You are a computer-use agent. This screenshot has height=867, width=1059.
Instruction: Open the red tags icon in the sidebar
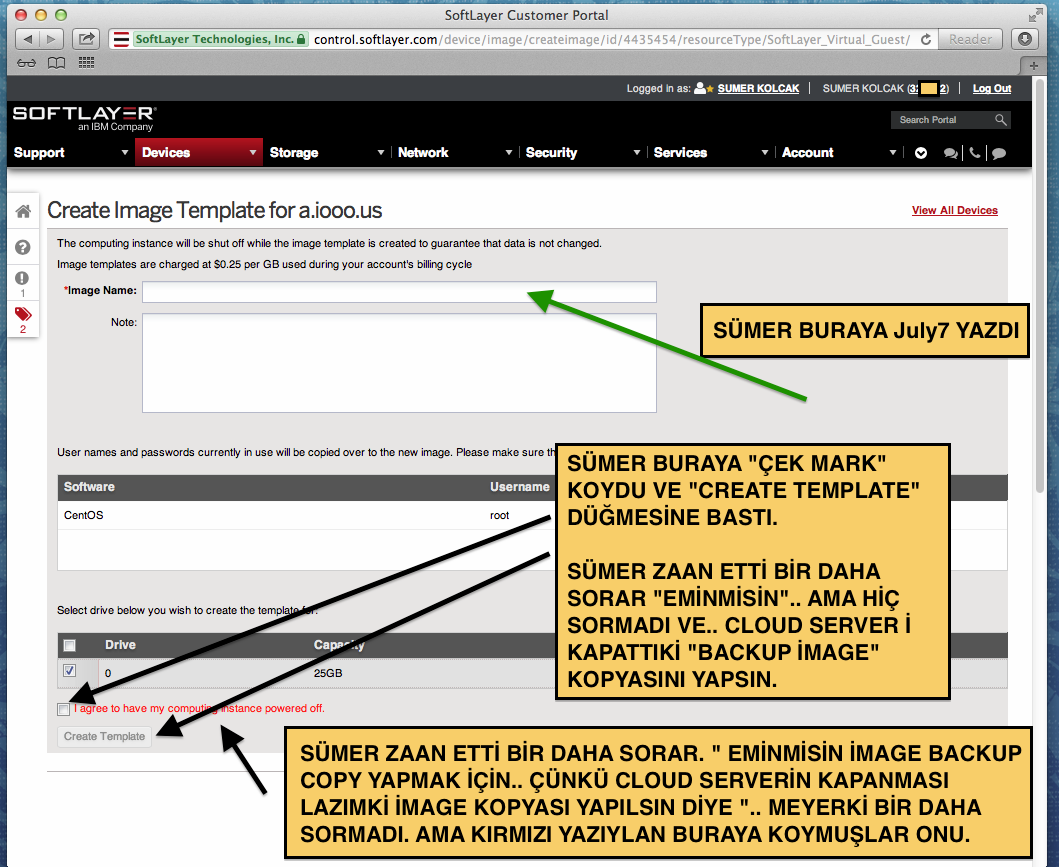coord(23,314)
